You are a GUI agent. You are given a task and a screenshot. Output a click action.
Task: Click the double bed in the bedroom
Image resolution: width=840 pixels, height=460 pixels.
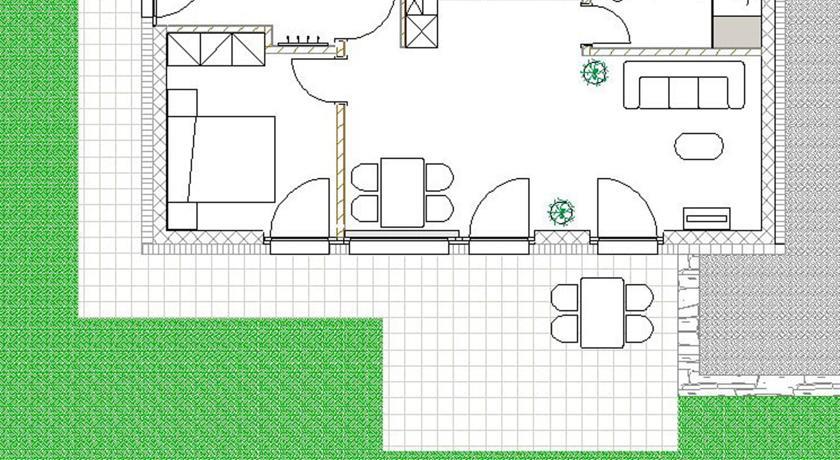coord(222,159)
